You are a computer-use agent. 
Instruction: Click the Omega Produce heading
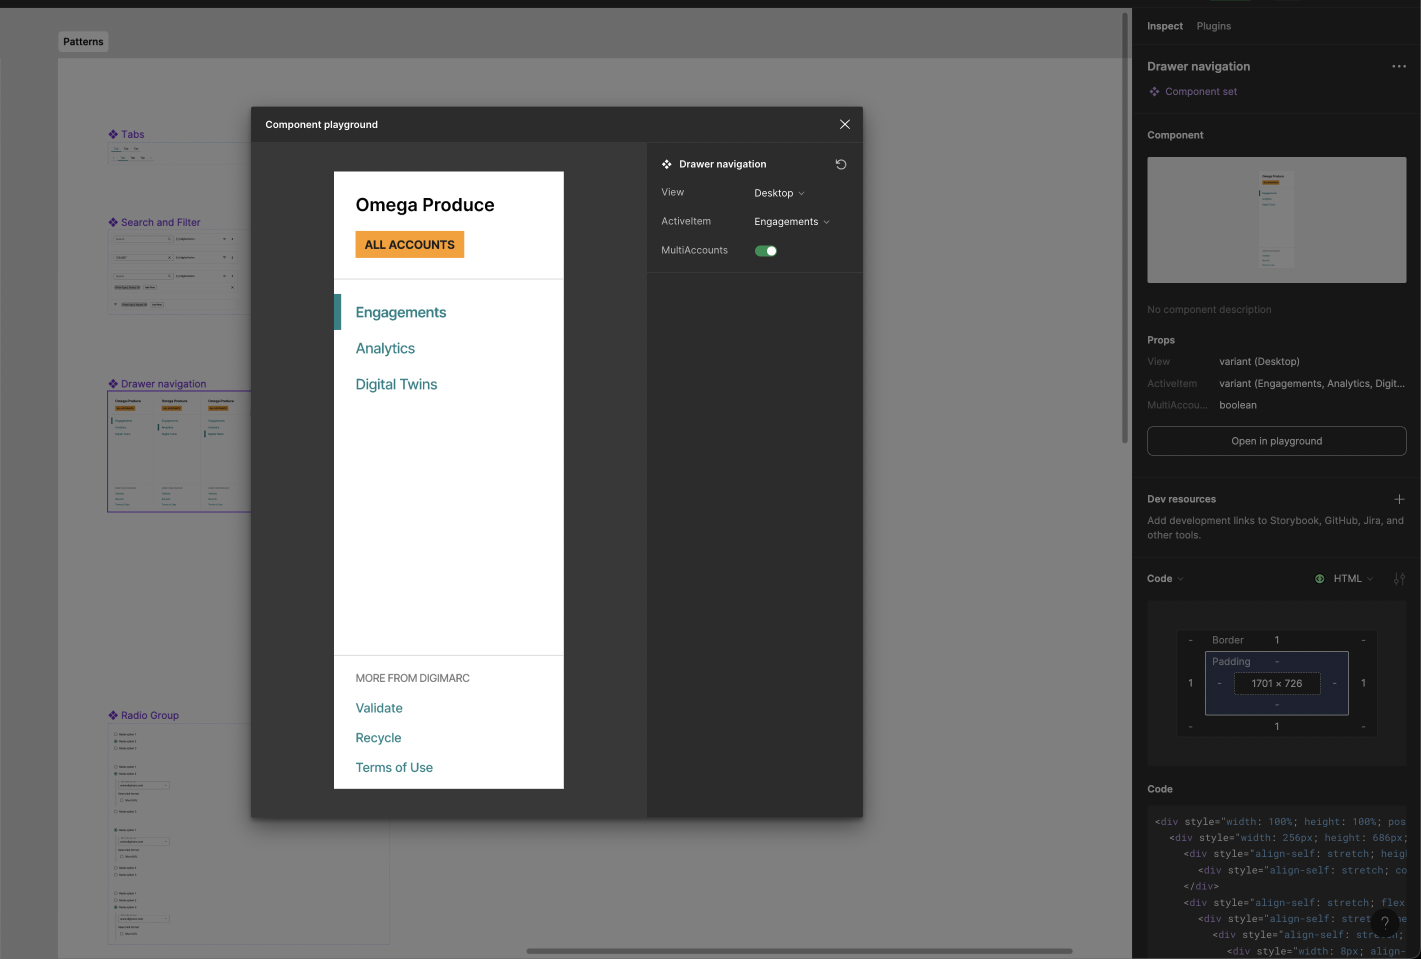[x=425, y=205]
